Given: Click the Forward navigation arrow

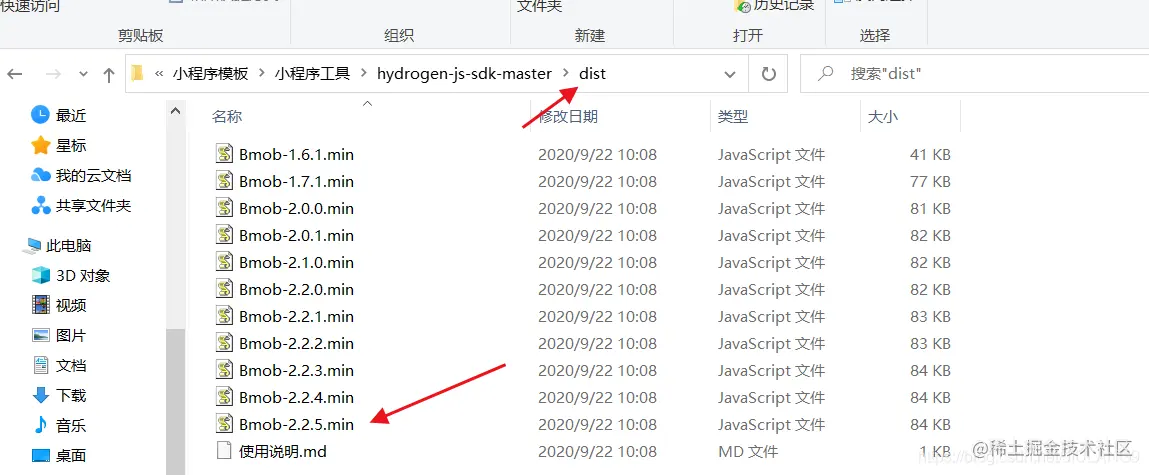Looking at the screenshot, I should pos(53,74).
